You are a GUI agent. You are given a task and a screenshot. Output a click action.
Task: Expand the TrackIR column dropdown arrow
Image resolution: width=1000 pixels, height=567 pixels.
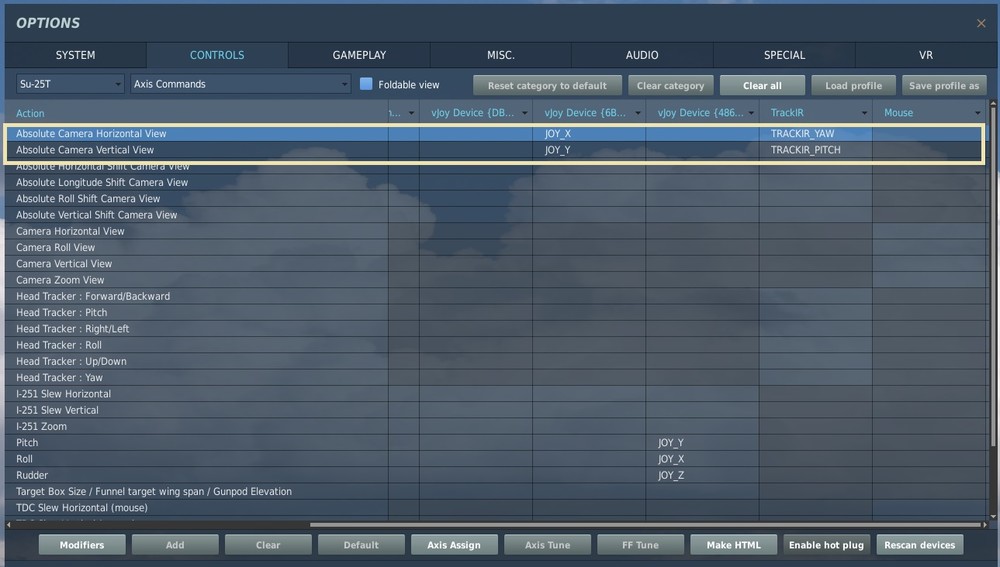click(x=864, y=114)
